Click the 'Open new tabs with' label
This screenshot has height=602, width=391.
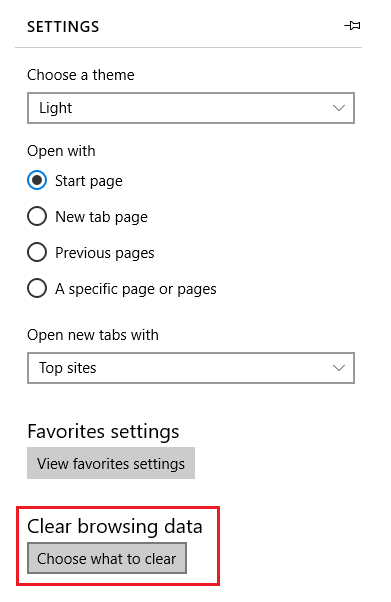(93, 335)
